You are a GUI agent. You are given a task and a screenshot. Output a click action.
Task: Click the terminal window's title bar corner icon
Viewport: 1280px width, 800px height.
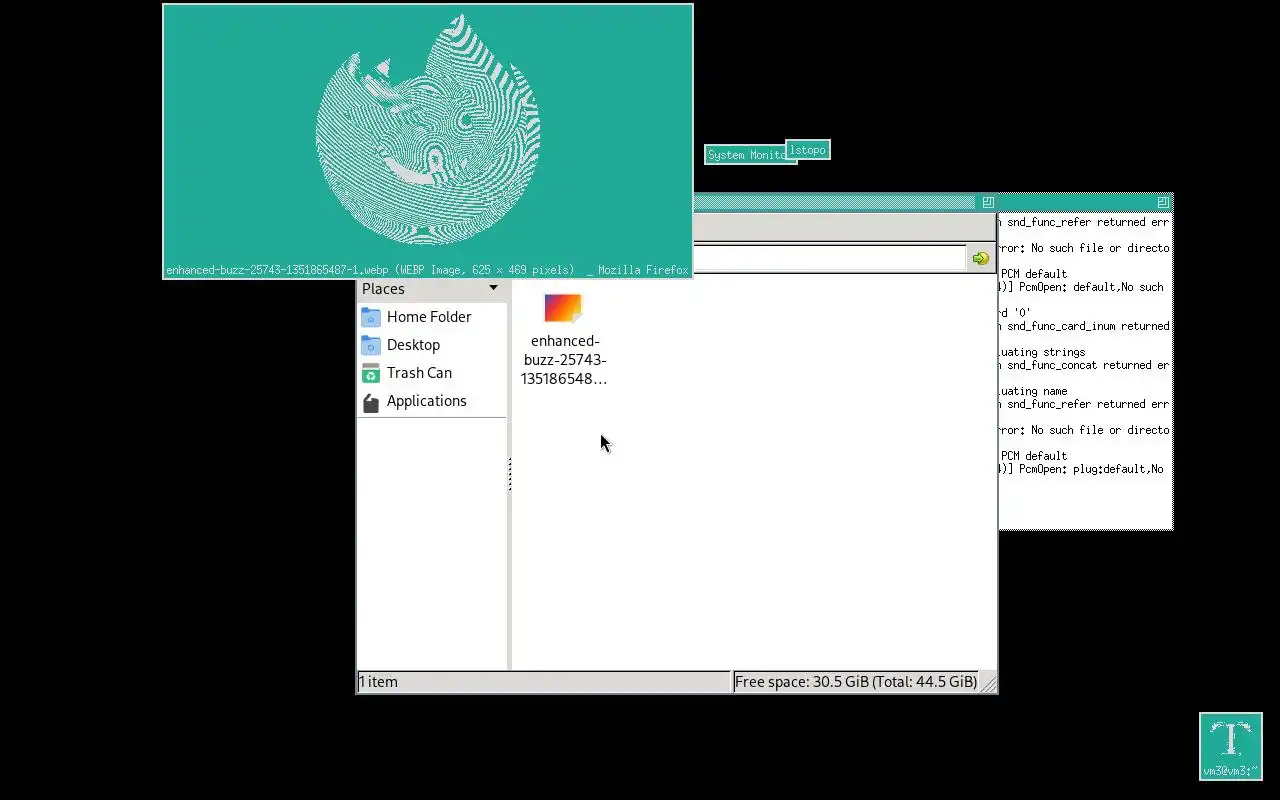click(1163, 202)
